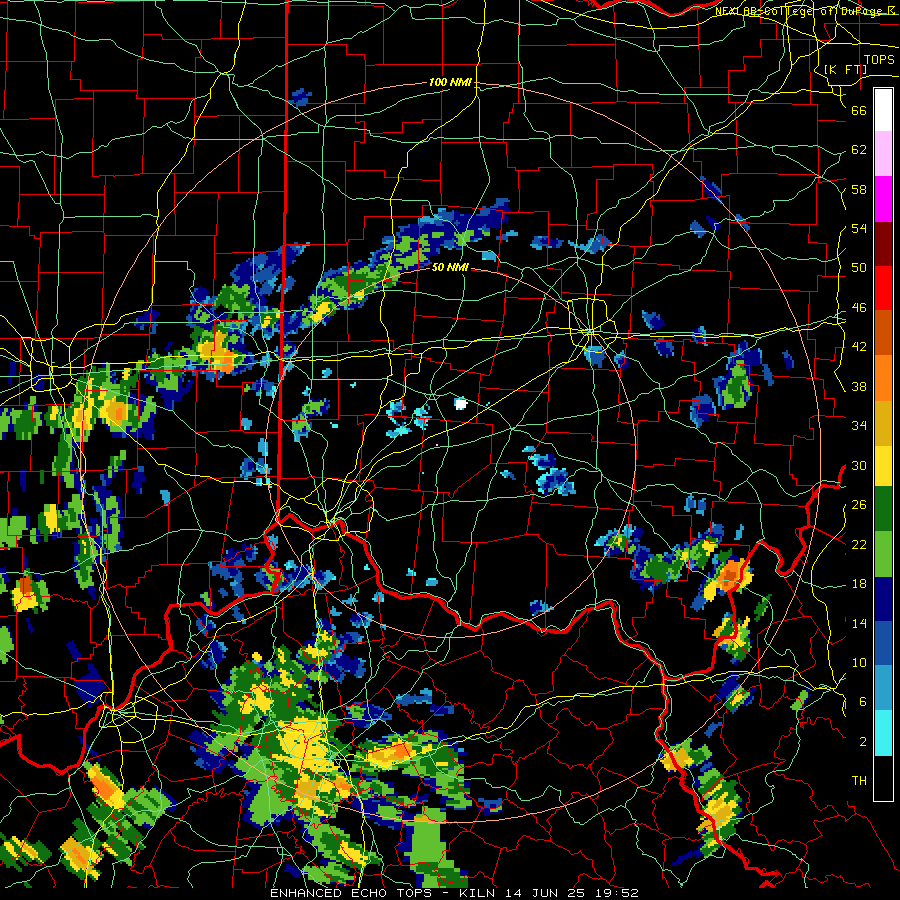Click the cyan legend swatch
Screen dimensions: 900x900
pyautogui.click(x=883, y=733)
